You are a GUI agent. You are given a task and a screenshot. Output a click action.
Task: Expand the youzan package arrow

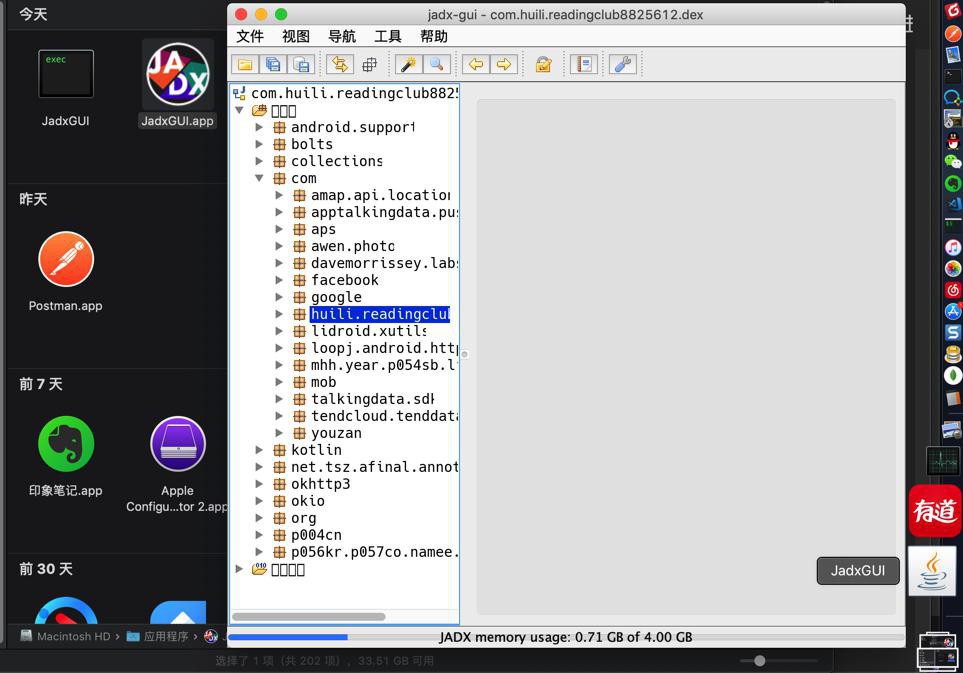click(x=279, y=433)
